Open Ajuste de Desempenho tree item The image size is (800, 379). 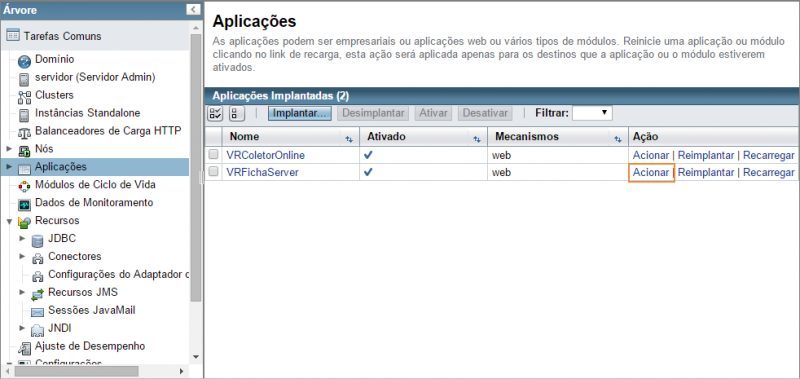pos(90,346)
